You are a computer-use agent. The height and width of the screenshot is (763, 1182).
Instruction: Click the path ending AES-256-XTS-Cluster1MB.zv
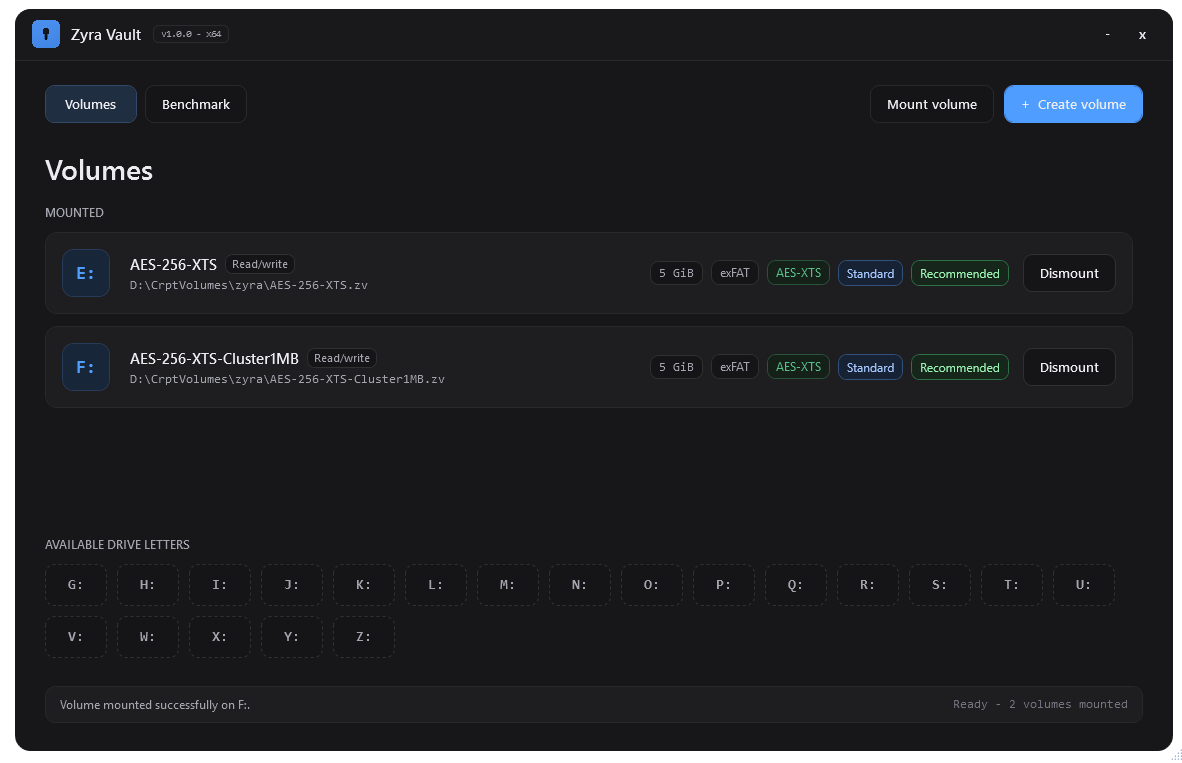pyautogui.click(x=287, y=379)
